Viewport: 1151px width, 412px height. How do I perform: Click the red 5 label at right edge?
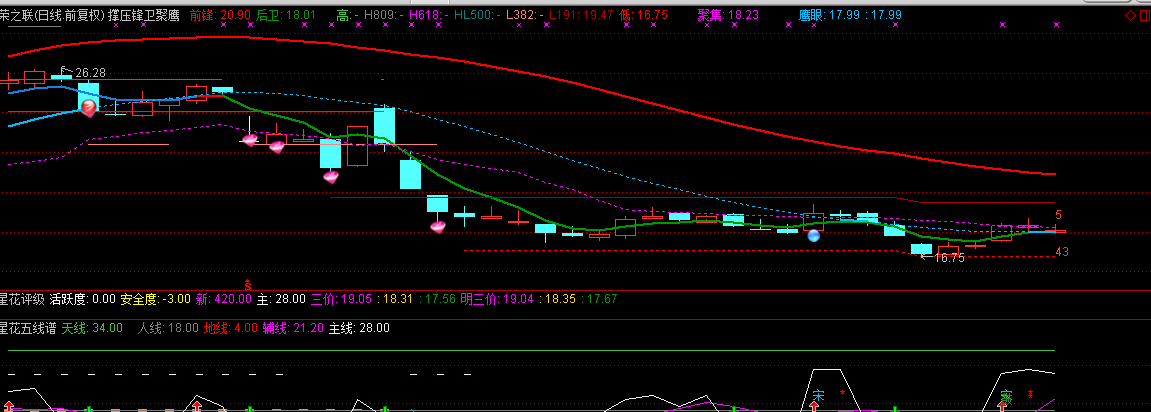point(1058,215)
